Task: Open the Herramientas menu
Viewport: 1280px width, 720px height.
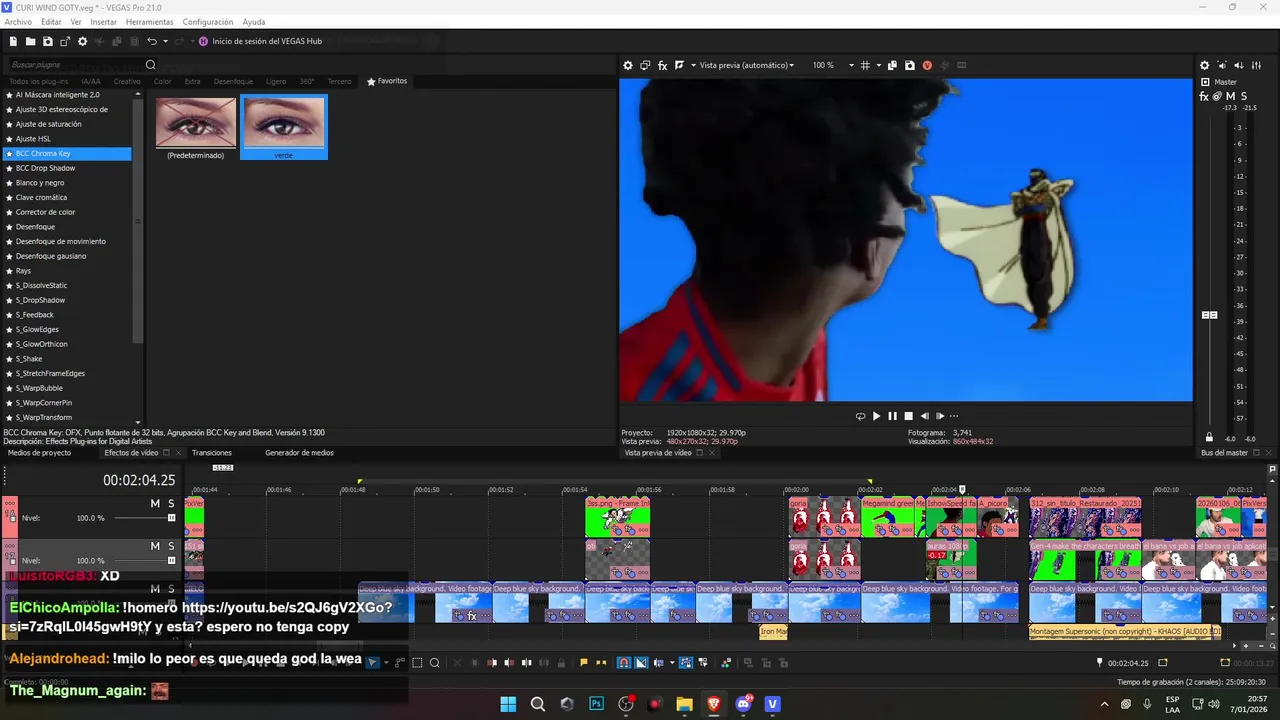Action: coord(149,22)
